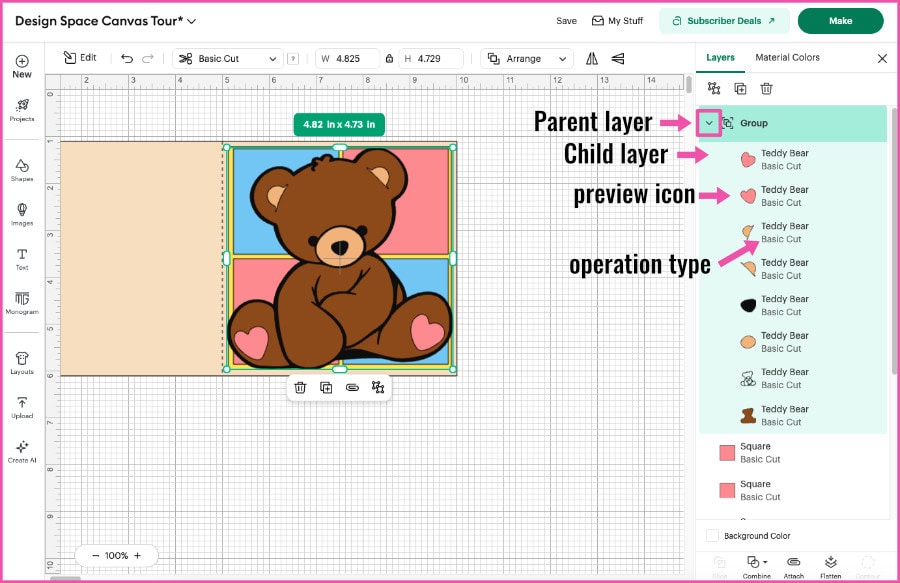Screen dimensions: 900x583
Task: Click the width field showing 4.825
Action: click(x=348, y=59)
